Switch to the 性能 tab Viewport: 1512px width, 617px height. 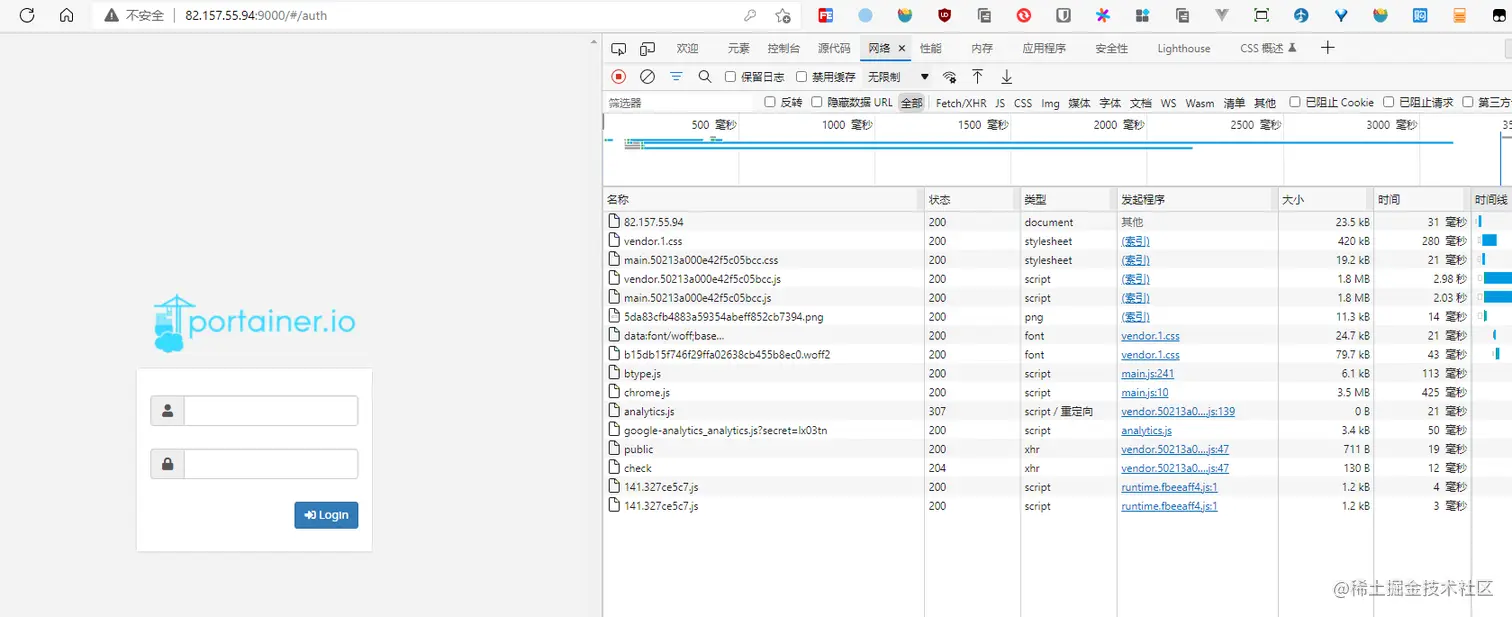pyautogui.click(x=931, y=48)
